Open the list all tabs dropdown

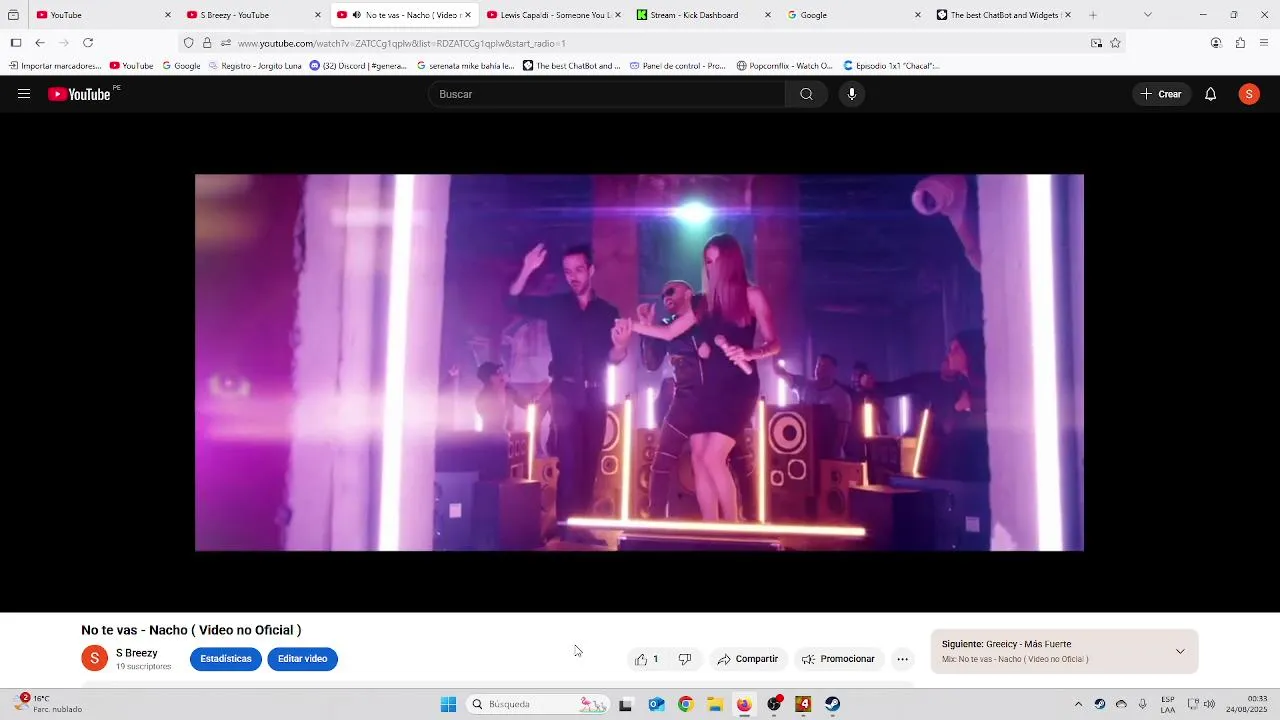[1147, 15]
